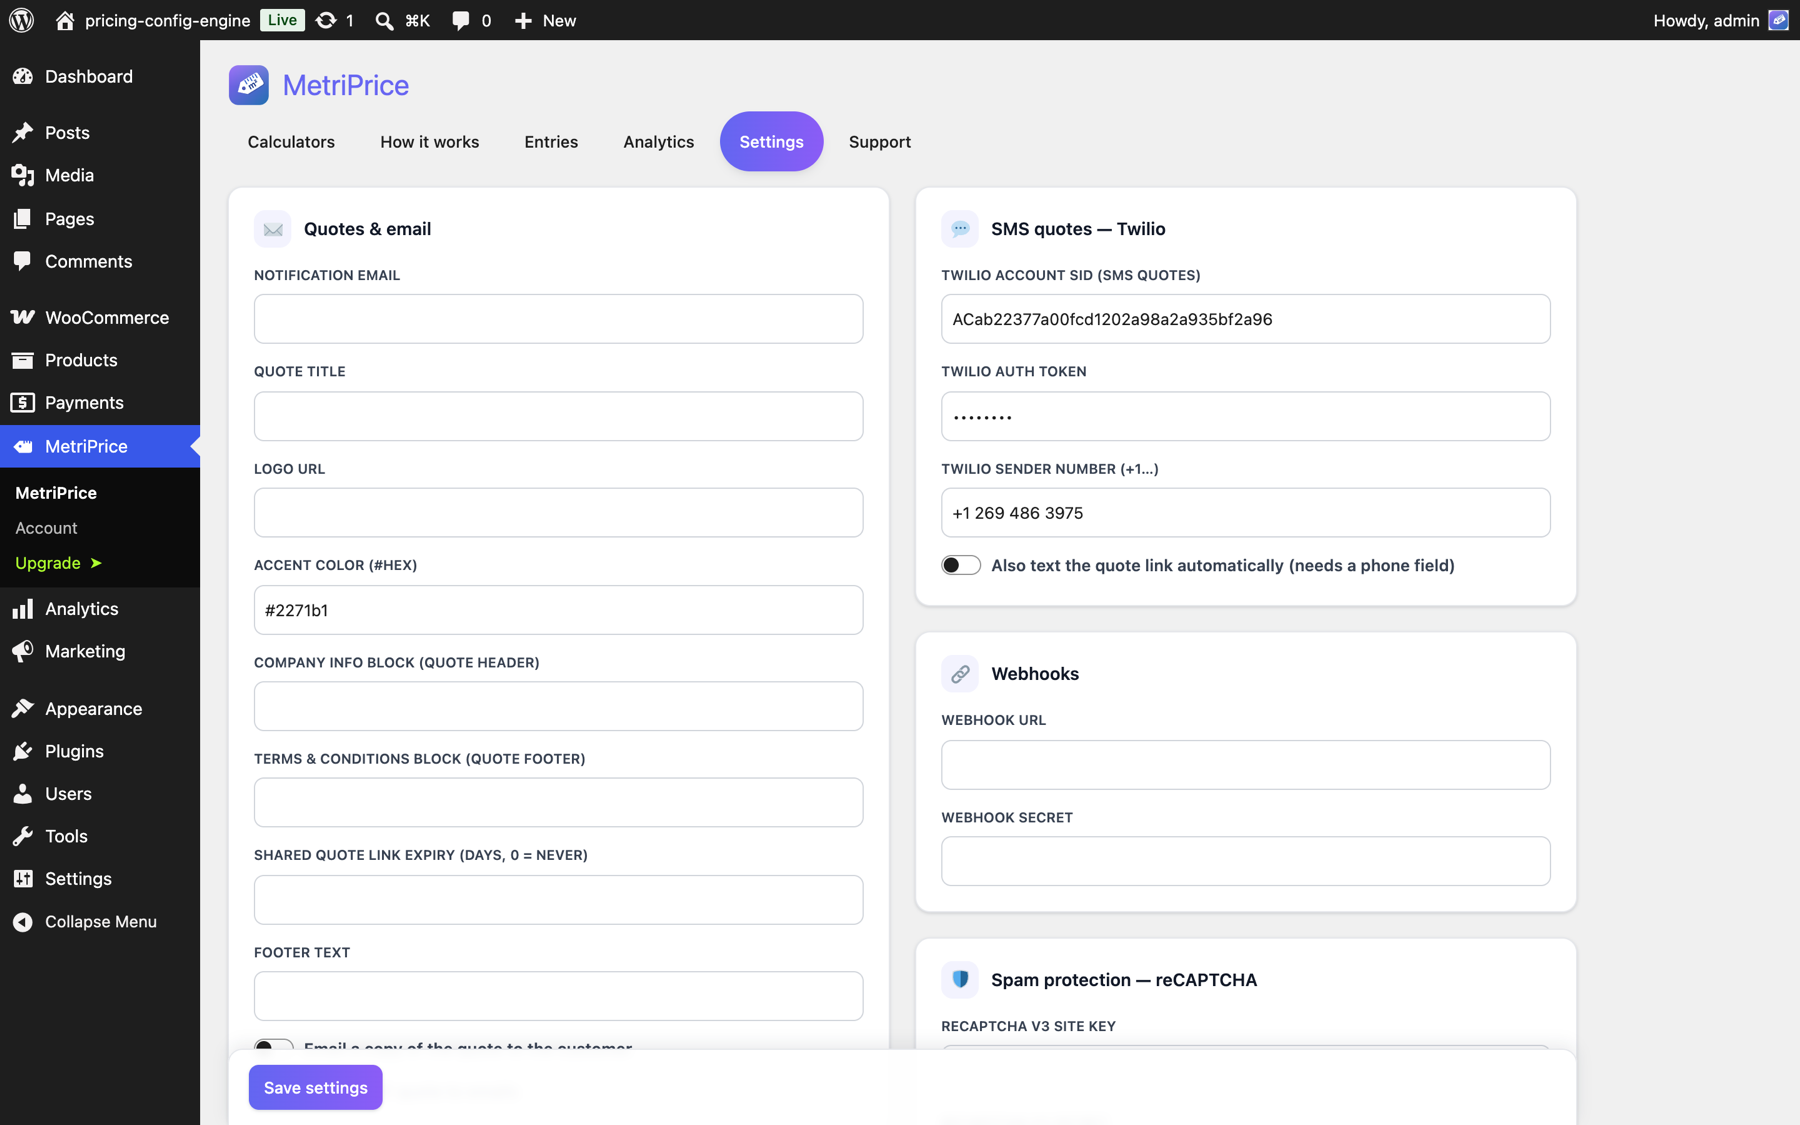Click the Accent Color hex field

(558, 610)
